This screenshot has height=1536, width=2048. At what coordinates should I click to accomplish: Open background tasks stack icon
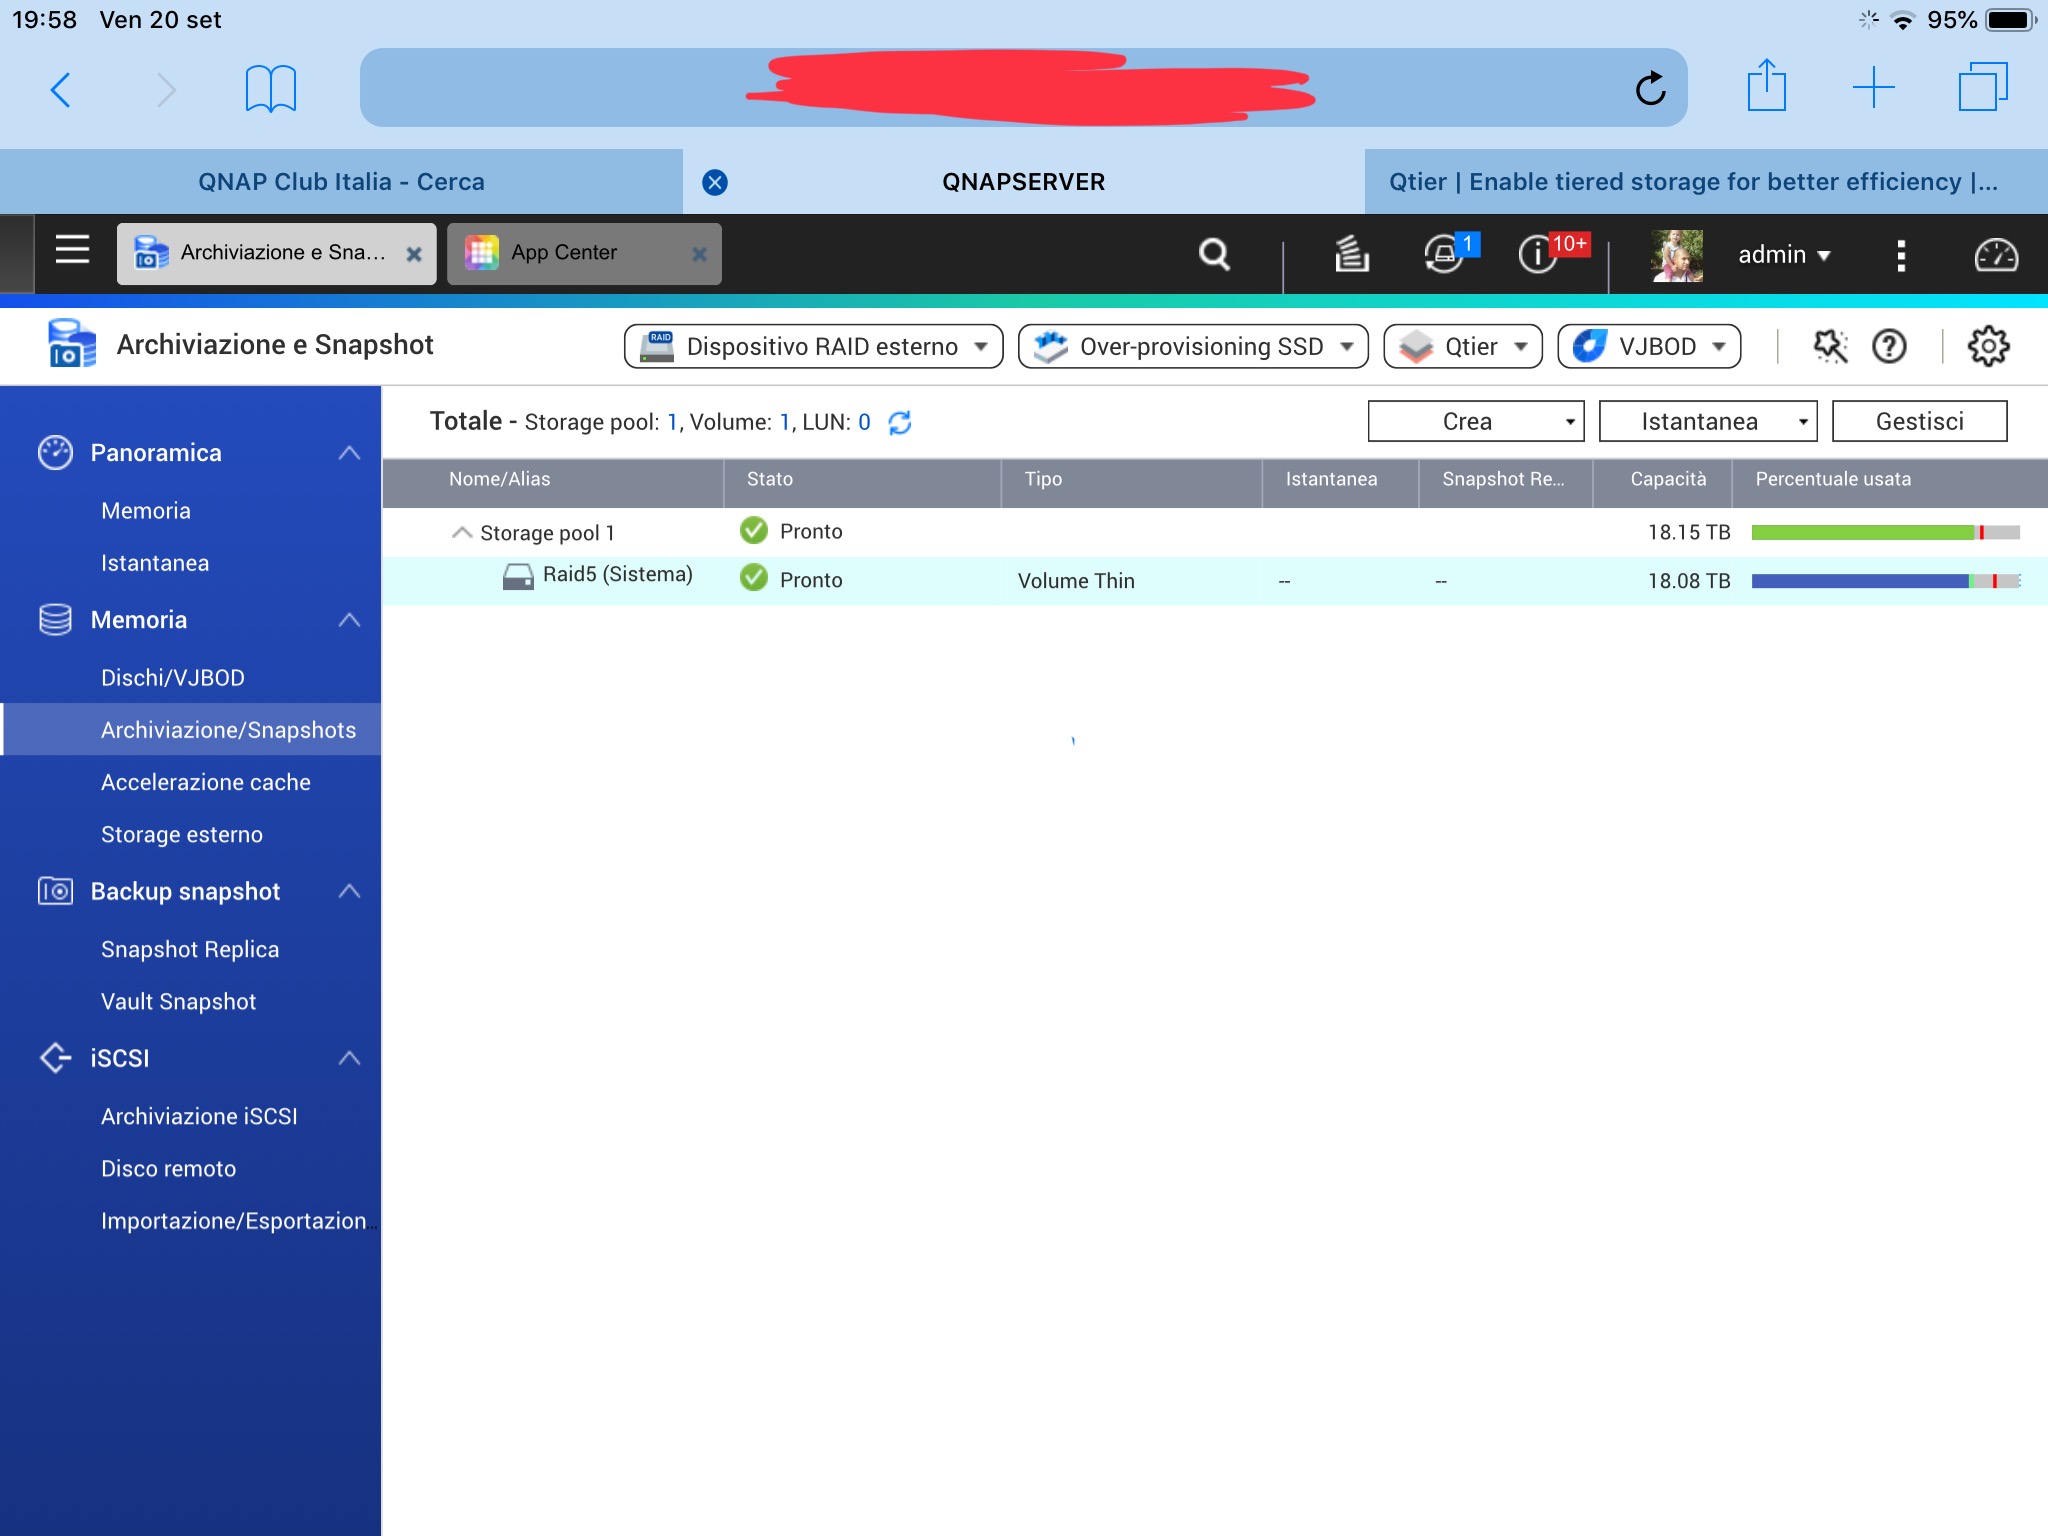tap(1351, 254)
